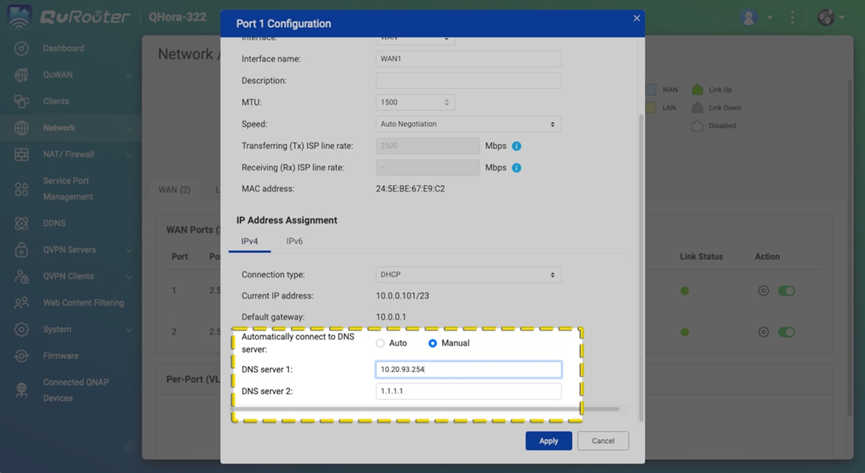Open the Speed Auto Negotiation dropdown

coord(468,124)
